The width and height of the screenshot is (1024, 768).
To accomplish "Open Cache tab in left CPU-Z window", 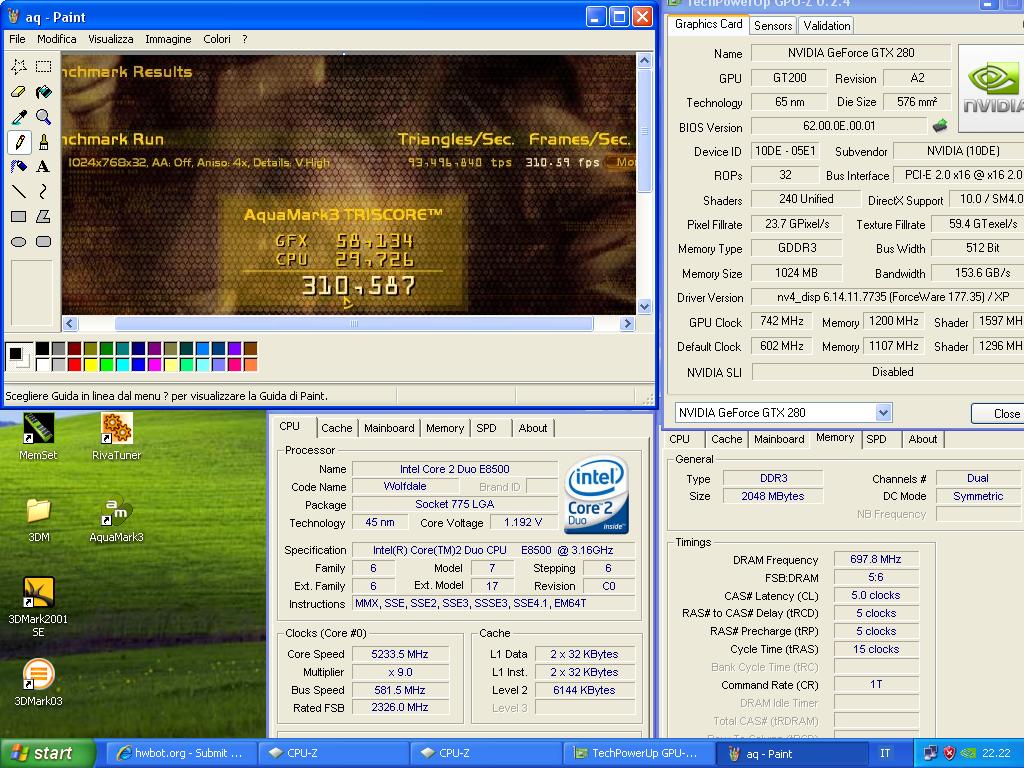I will click(336, 428).
